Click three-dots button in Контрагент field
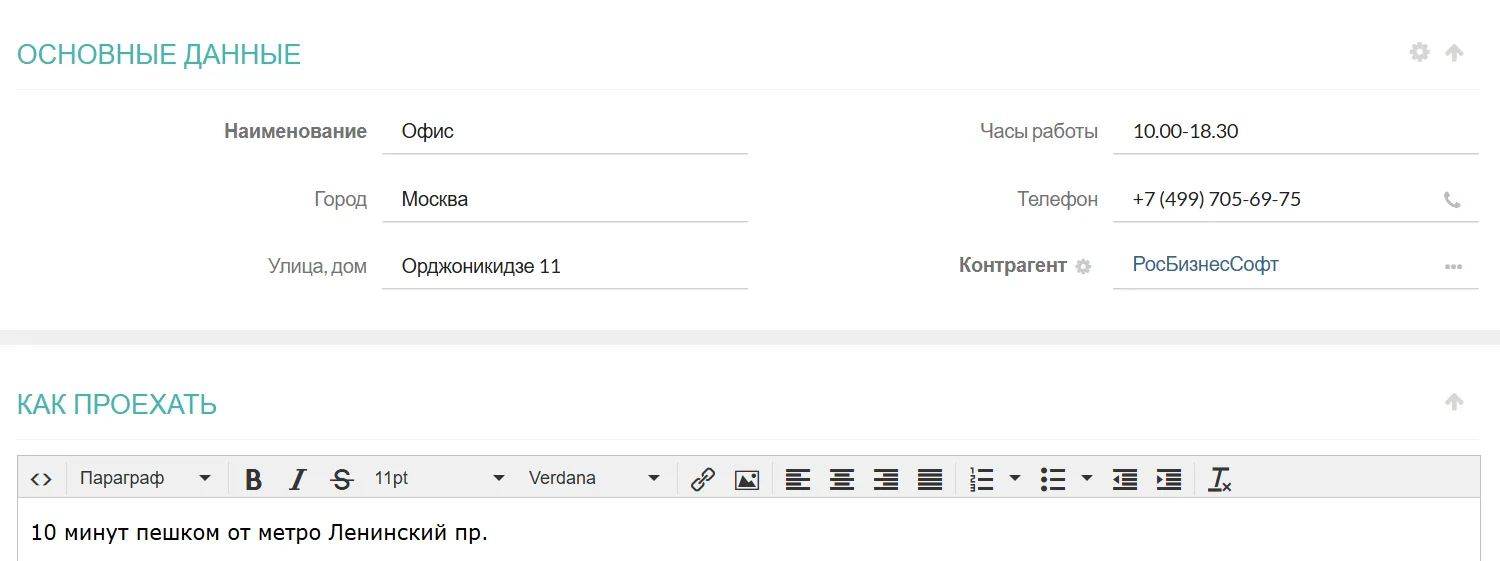1500x561 pixels. [x=1453, y=267]
